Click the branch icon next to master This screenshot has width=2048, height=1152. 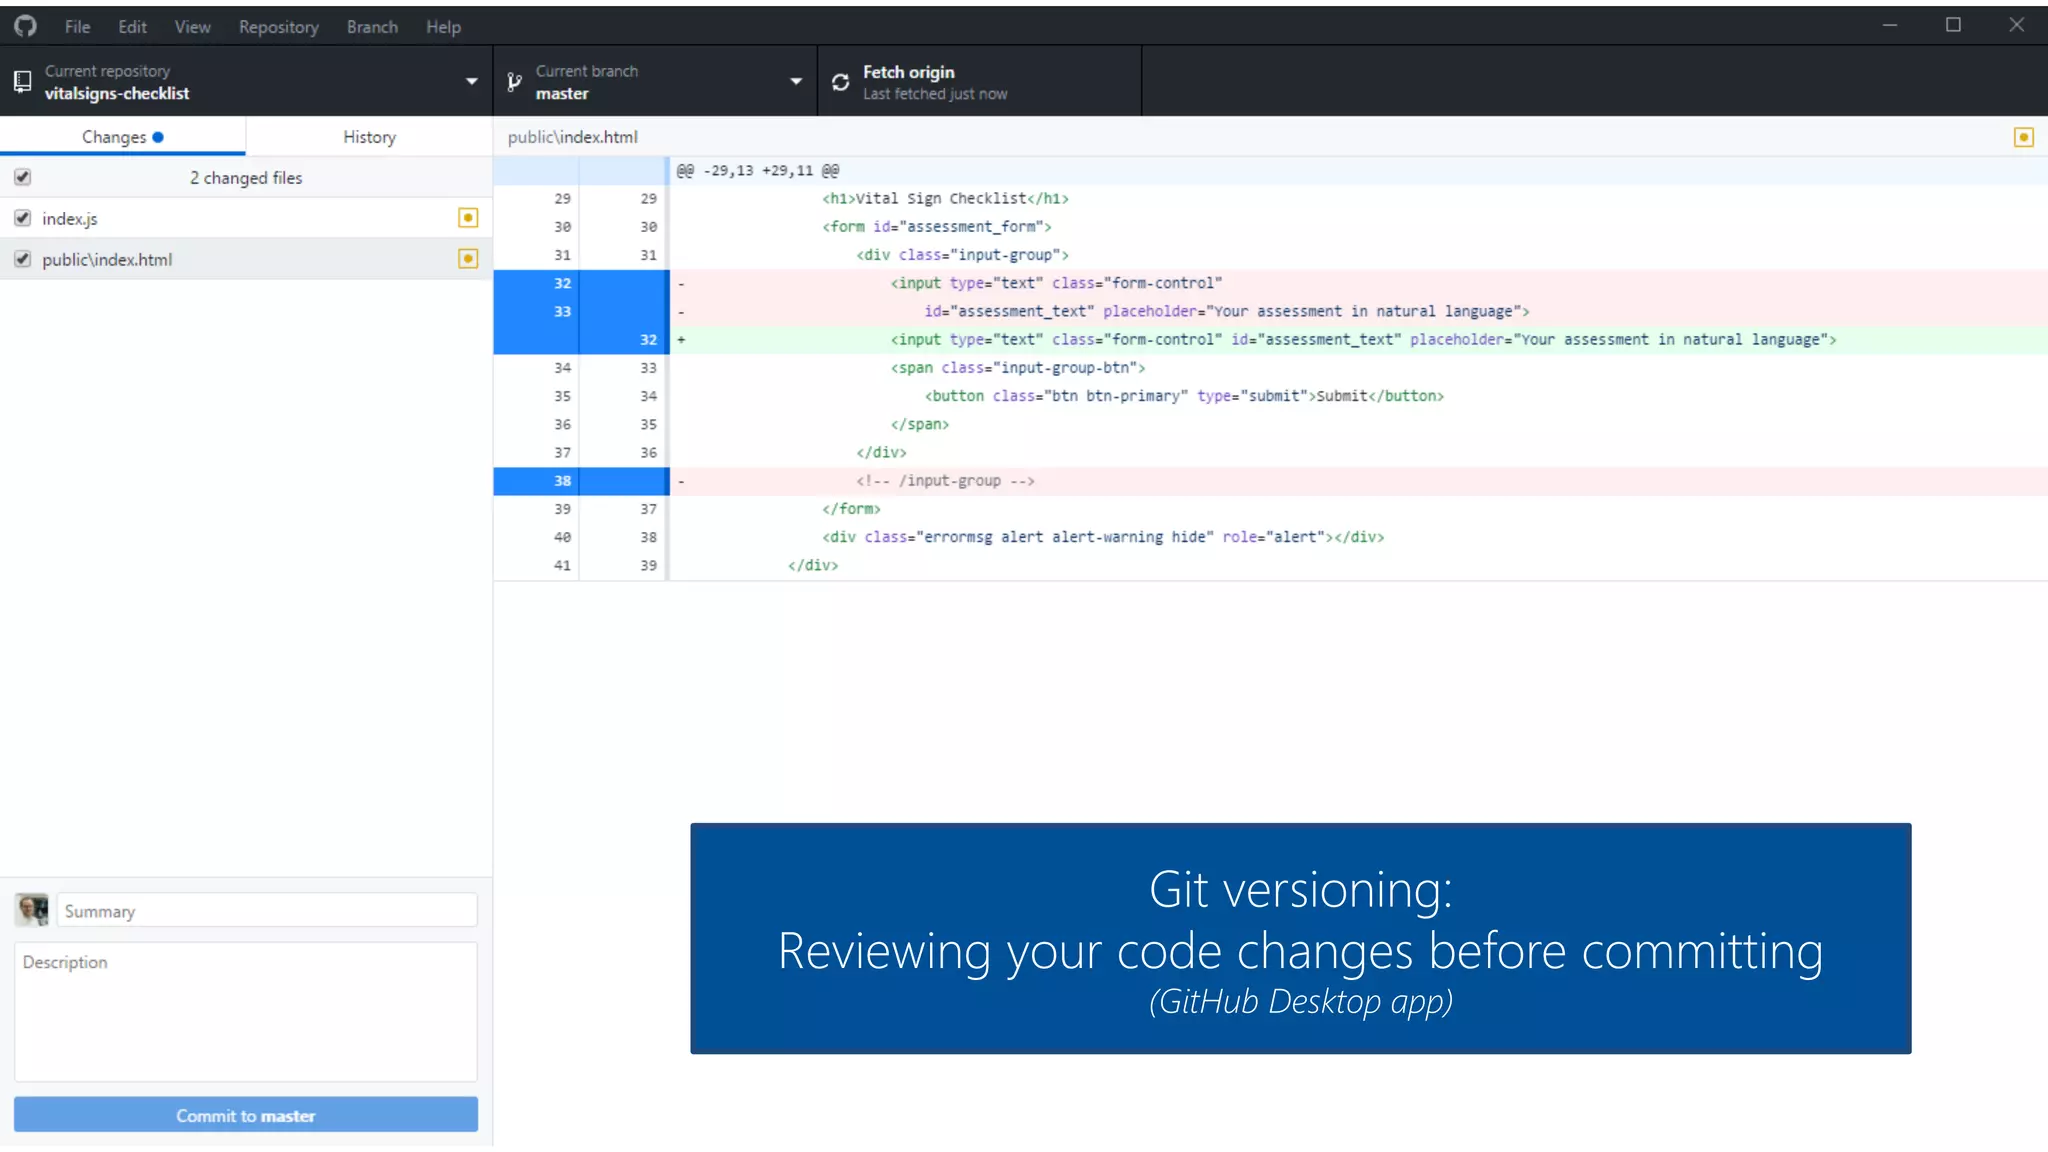click(x=514, y=82)
